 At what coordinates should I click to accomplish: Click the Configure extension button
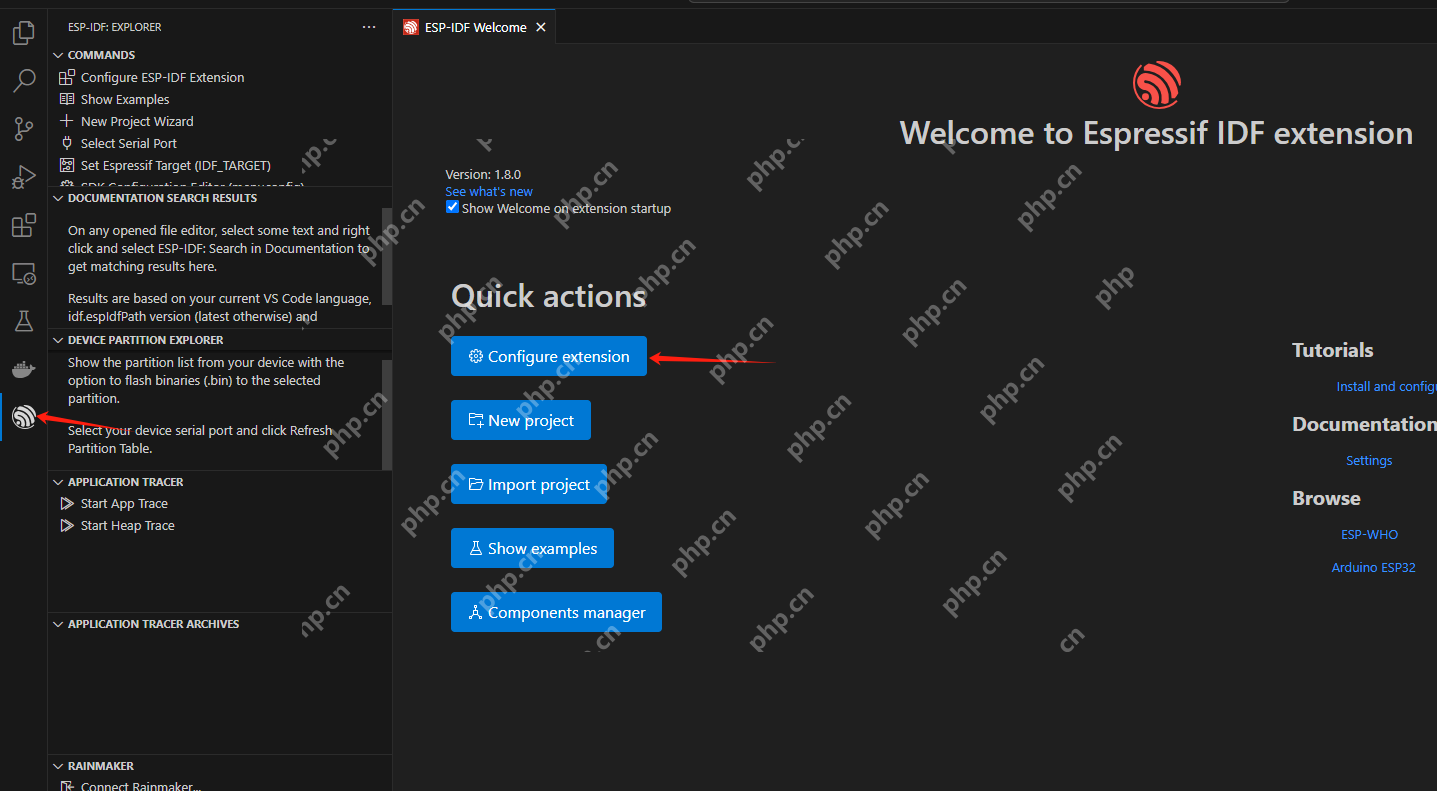coord(549,355)
